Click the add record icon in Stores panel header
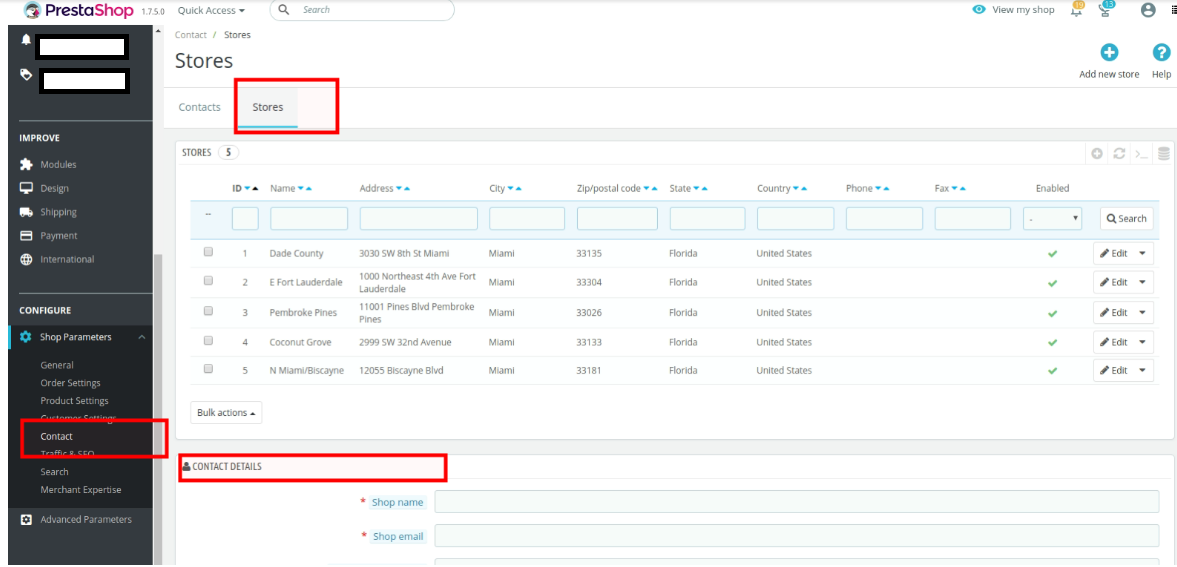 [x=1097, y=153]
